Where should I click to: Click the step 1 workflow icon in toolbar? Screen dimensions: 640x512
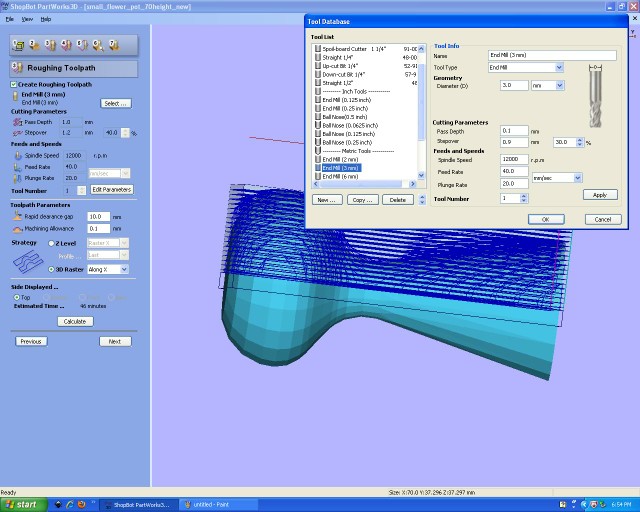(19, 45)
